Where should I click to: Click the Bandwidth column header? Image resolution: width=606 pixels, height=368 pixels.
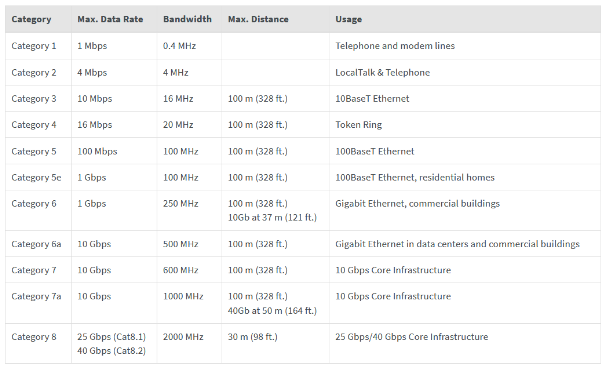coord(187,19)
